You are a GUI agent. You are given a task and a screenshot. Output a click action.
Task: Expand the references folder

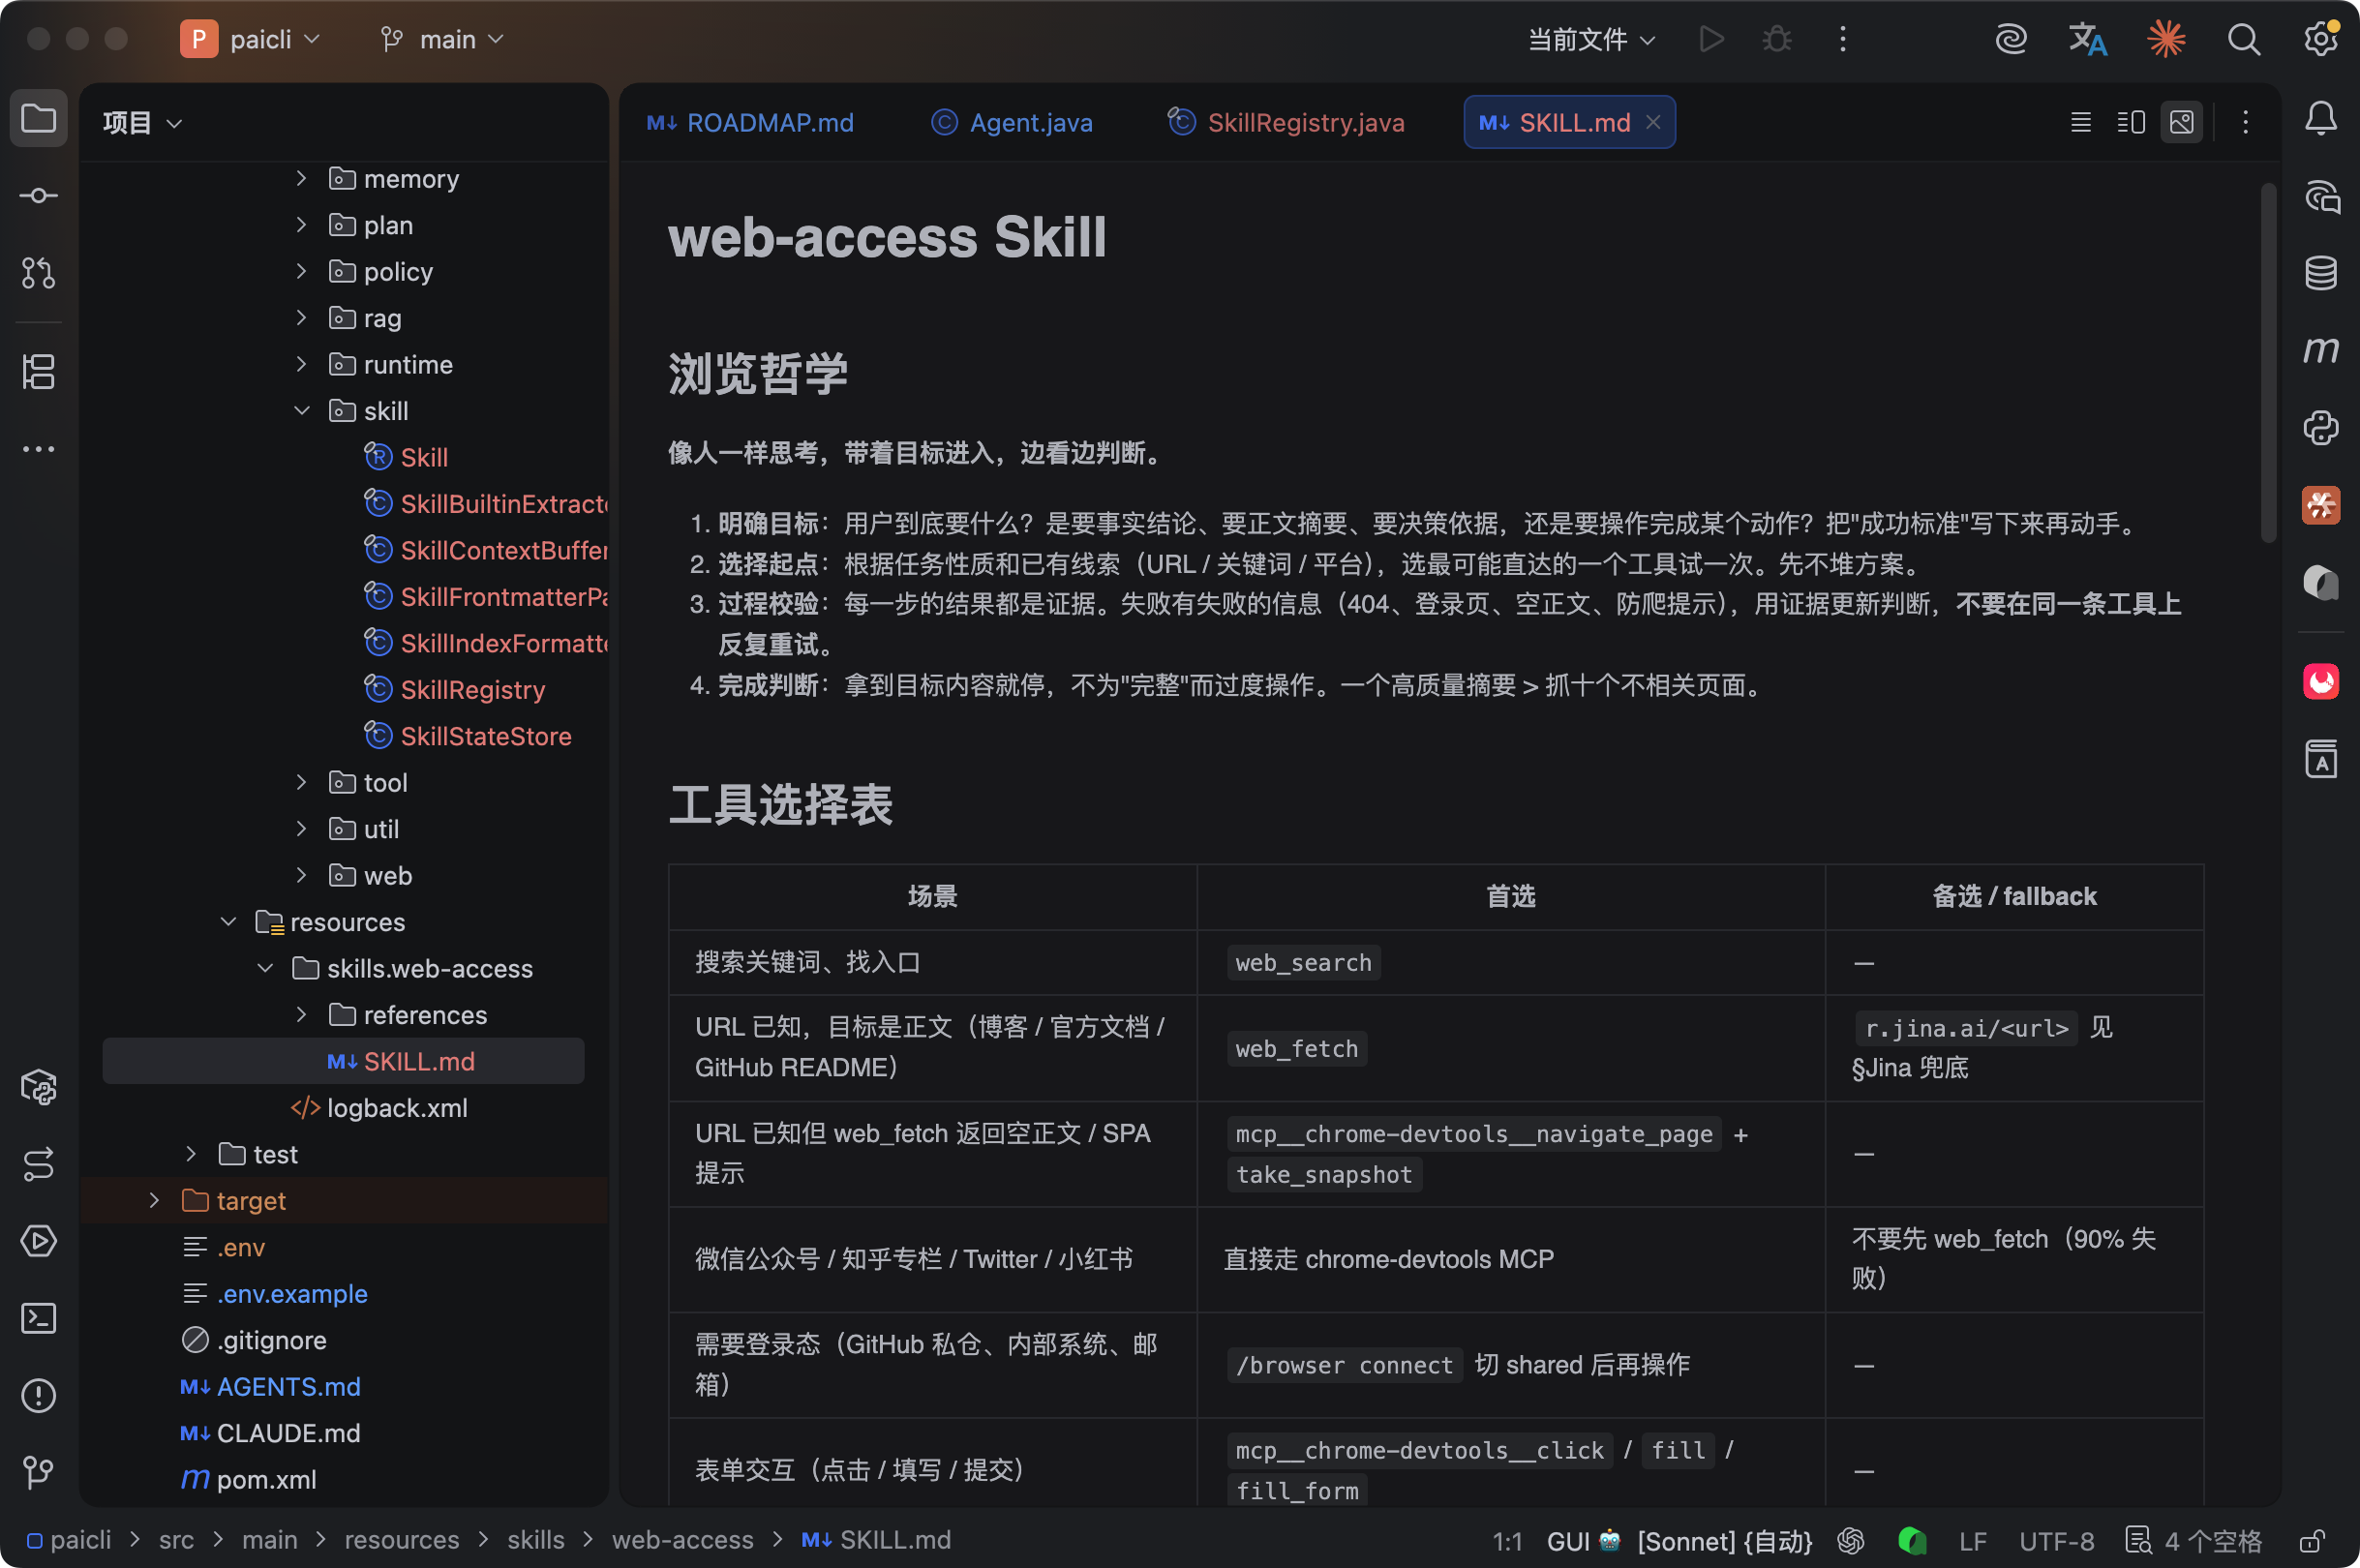pos(301,1015)
